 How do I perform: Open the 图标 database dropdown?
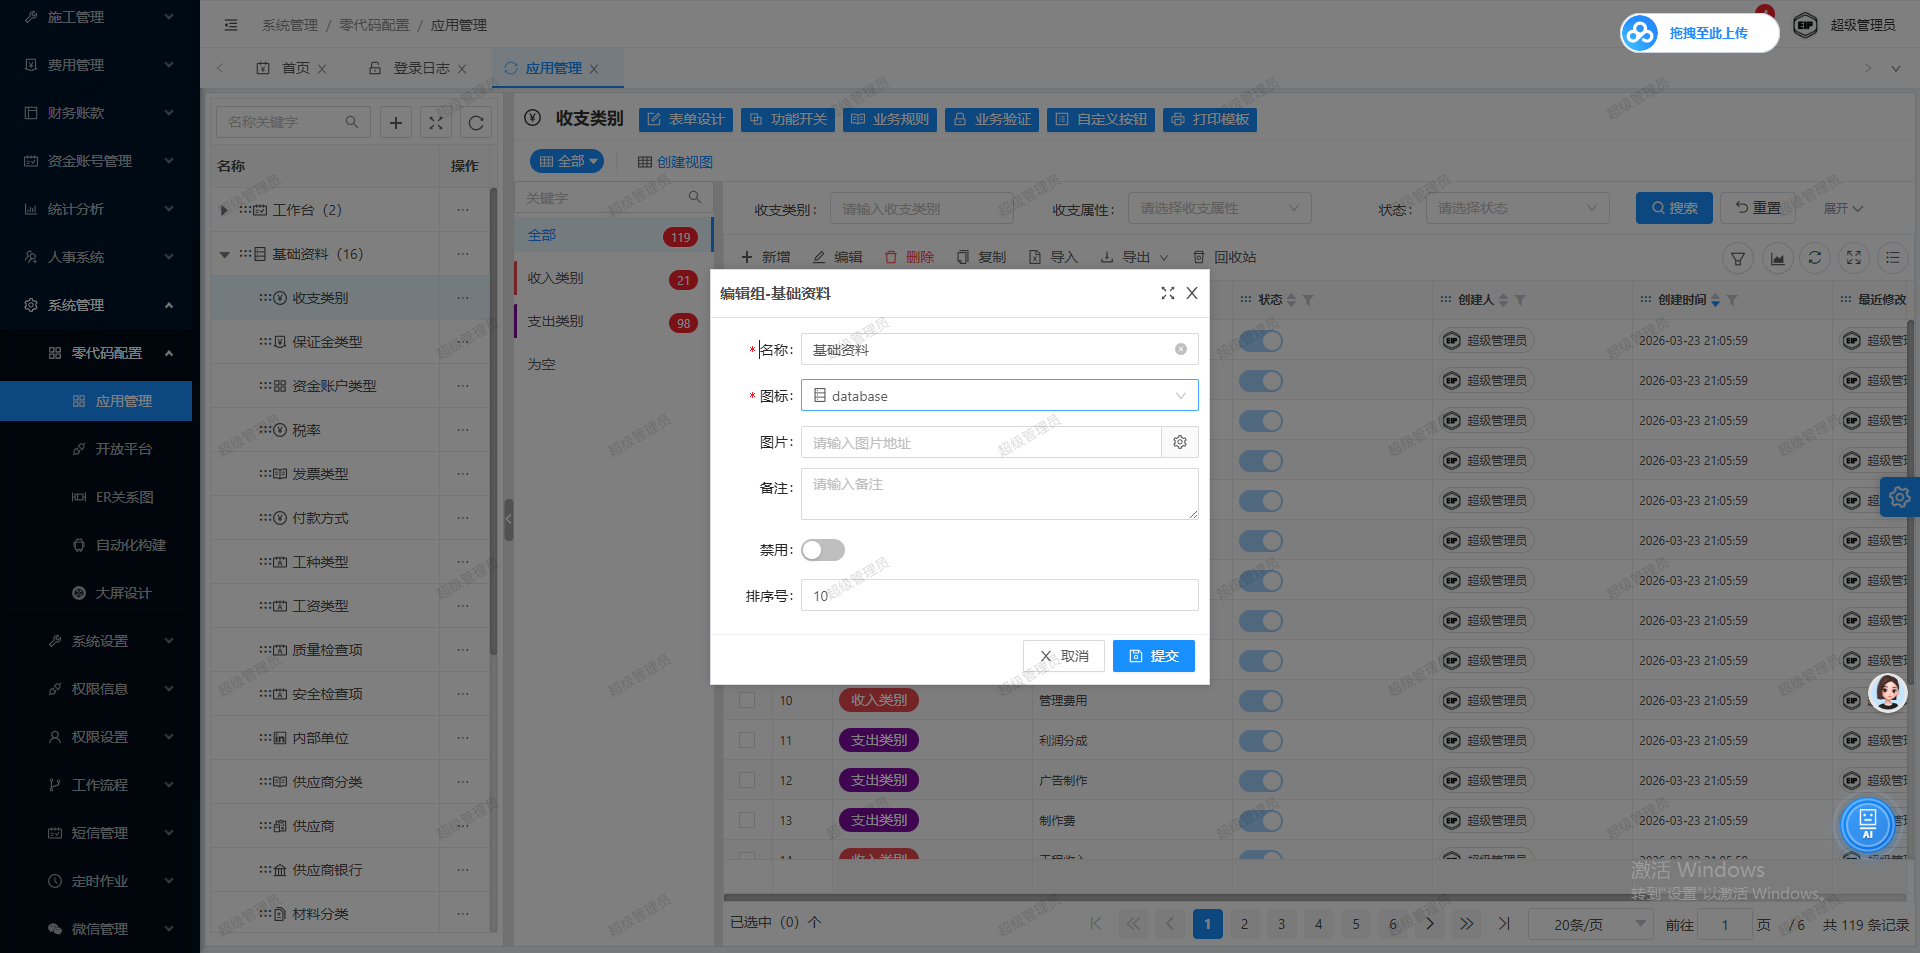click(x=1000, y=395)
